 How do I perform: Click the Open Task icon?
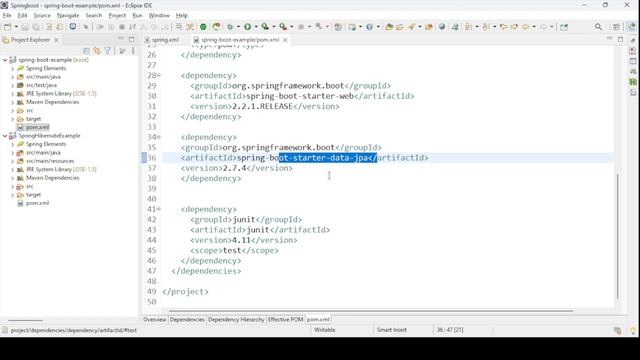400,27
